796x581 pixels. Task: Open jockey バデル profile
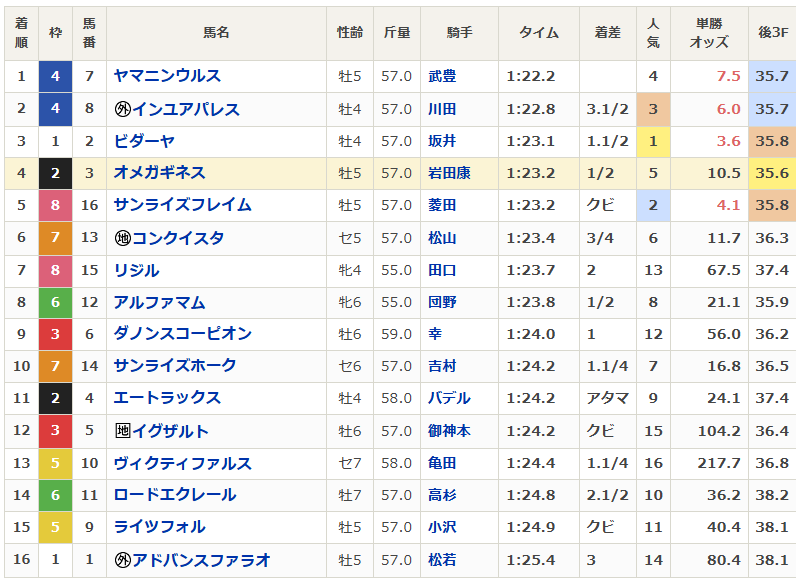(449, 398)
